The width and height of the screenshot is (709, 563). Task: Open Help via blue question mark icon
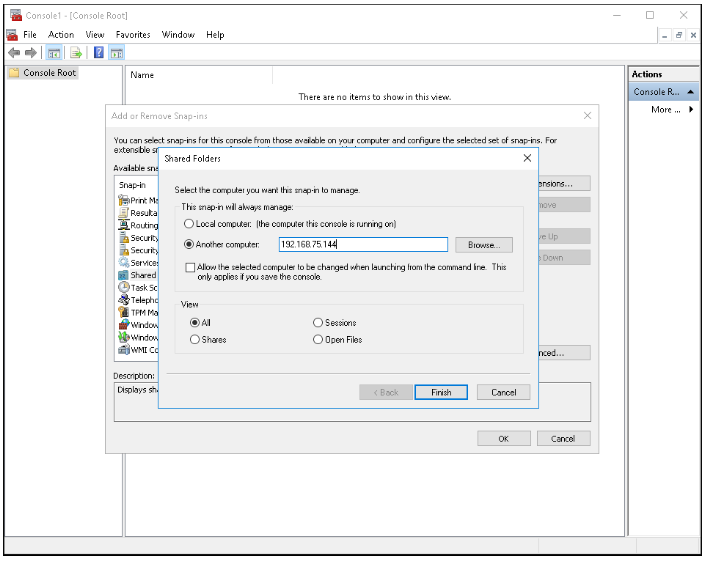(x=99, y=53)
